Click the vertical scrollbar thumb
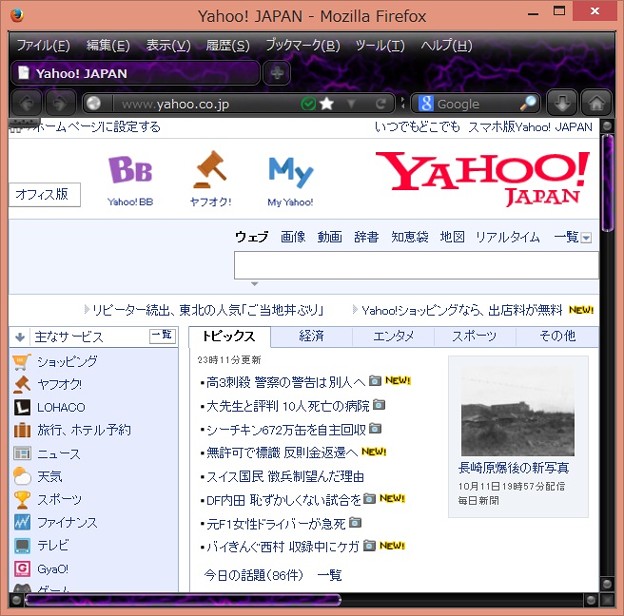Viewport: 624px width, 616px height. pos(607,183)
